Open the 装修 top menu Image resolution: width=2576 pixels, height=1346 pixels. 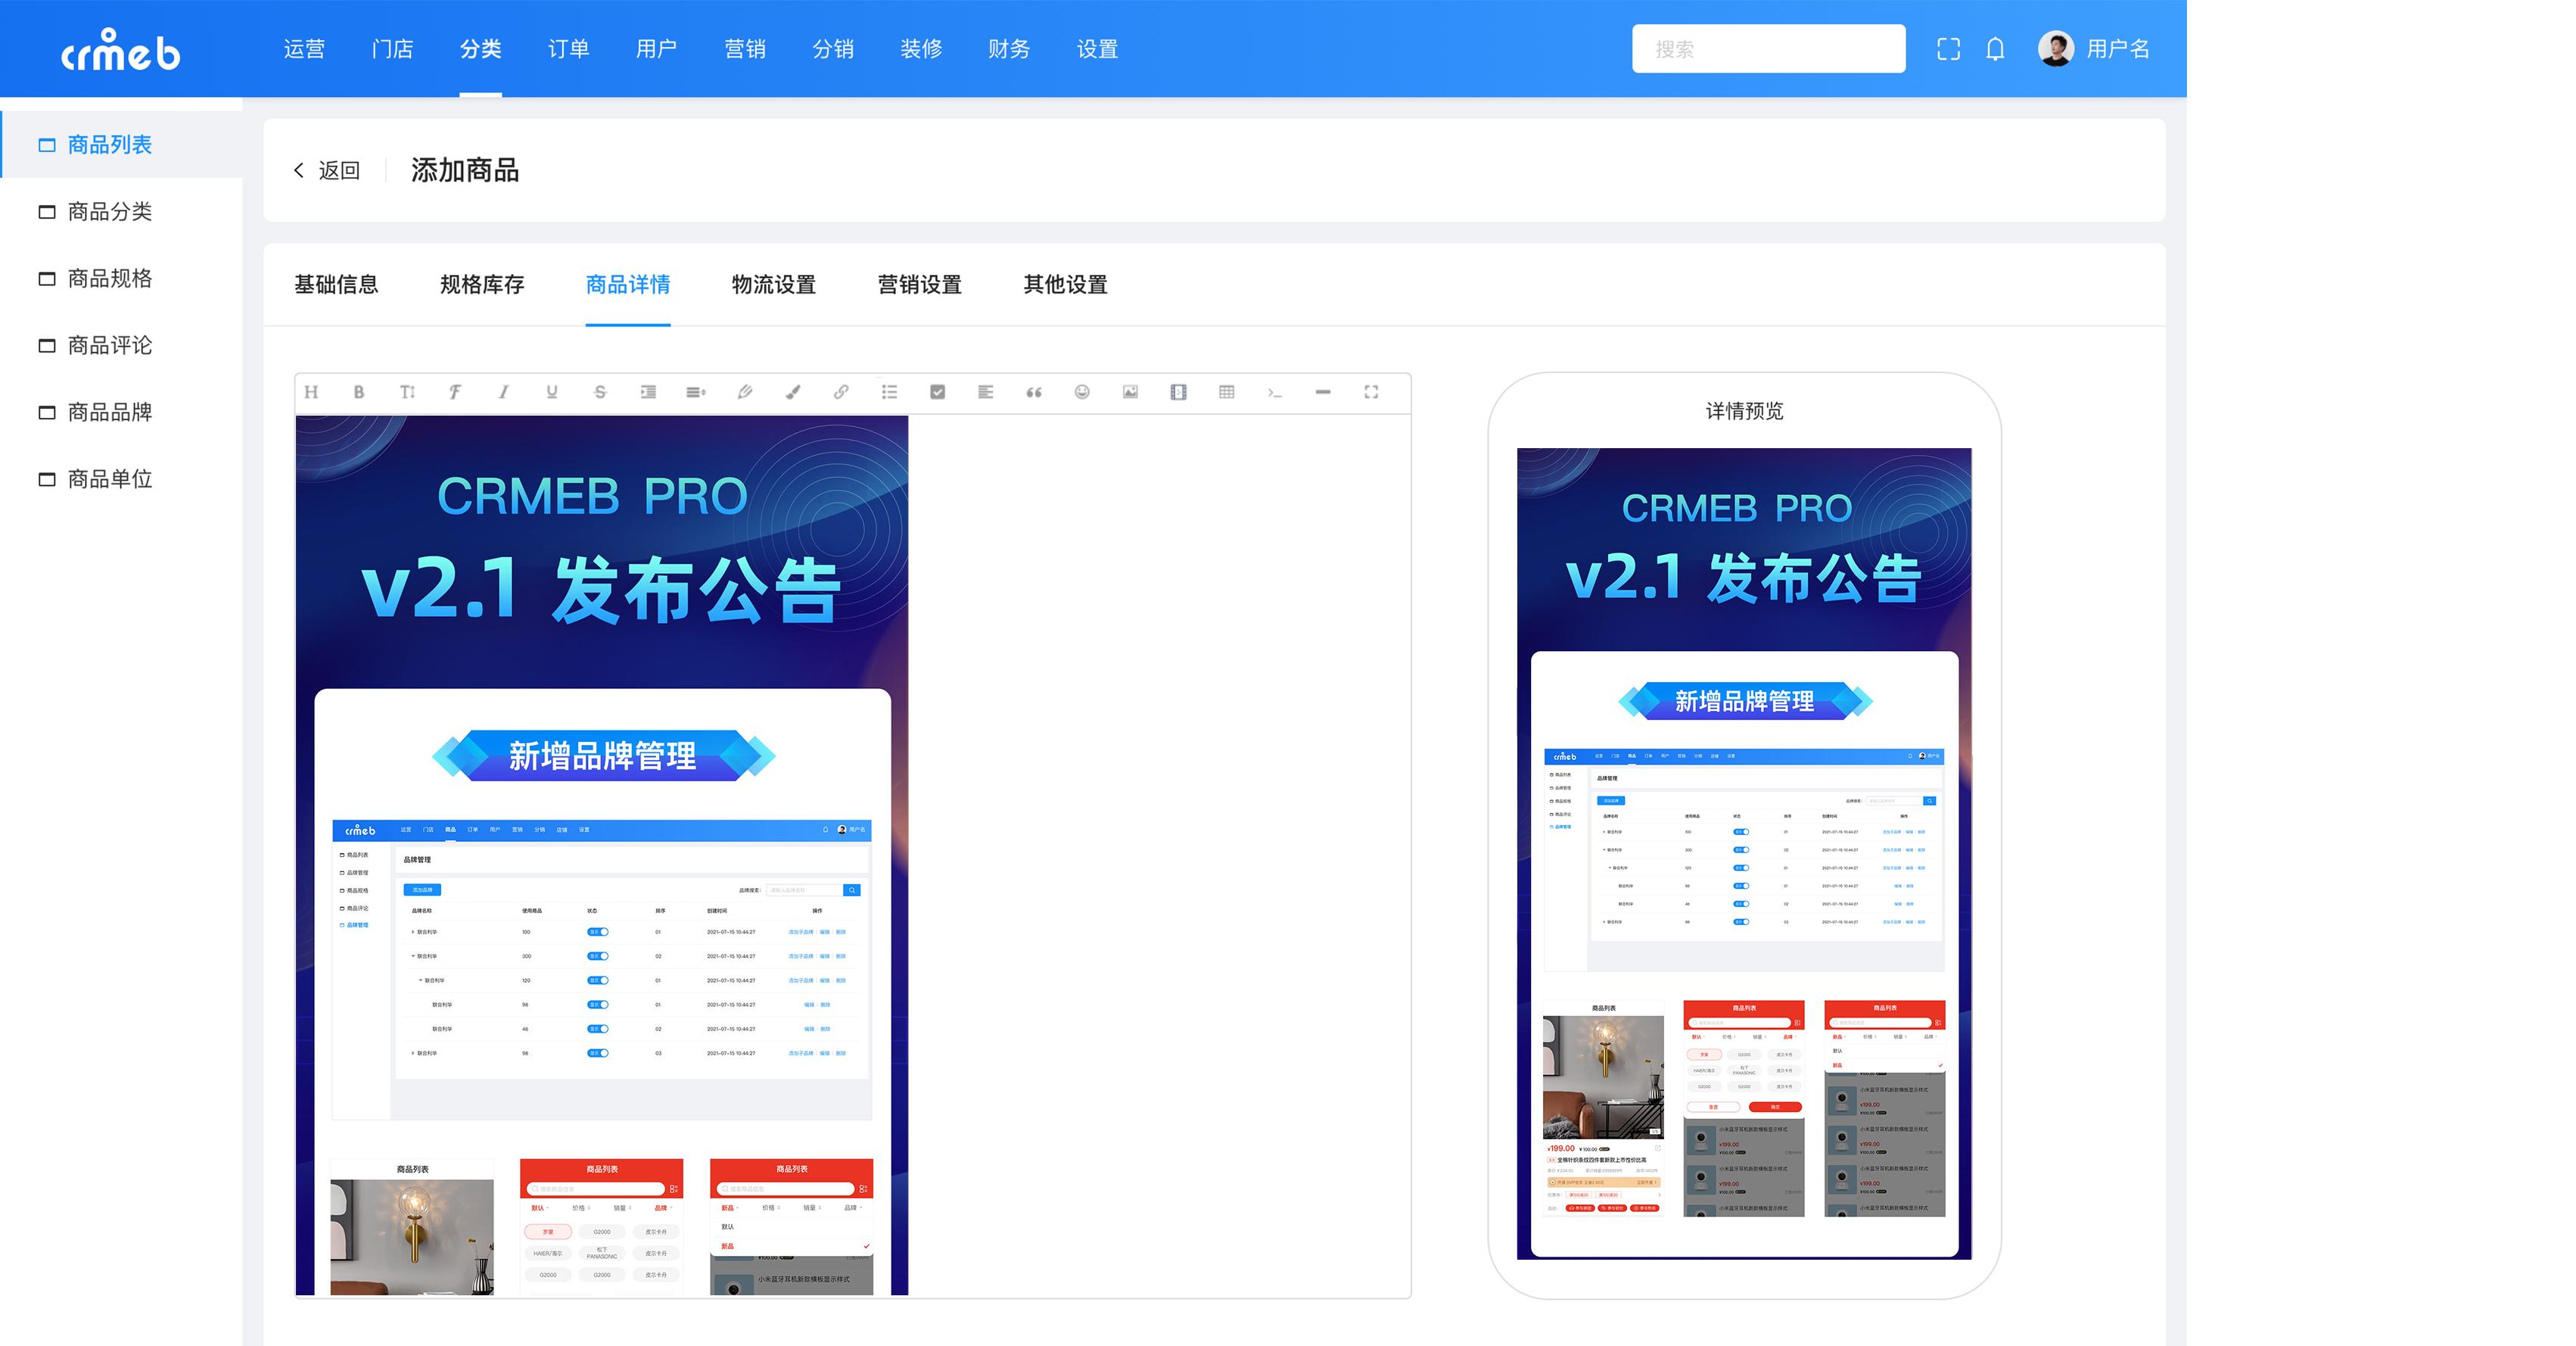(x=921, y=49)
